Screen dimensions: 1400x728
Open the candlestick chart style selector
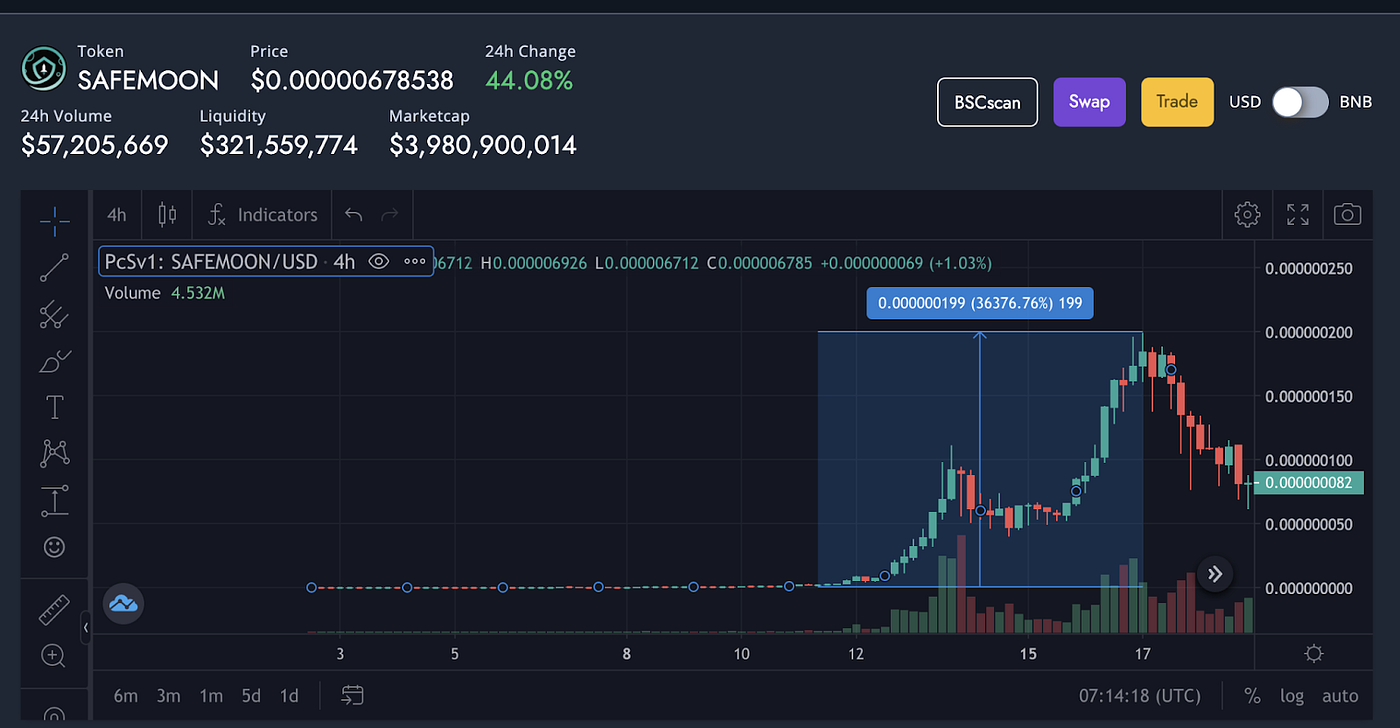[x=167, y=214]
